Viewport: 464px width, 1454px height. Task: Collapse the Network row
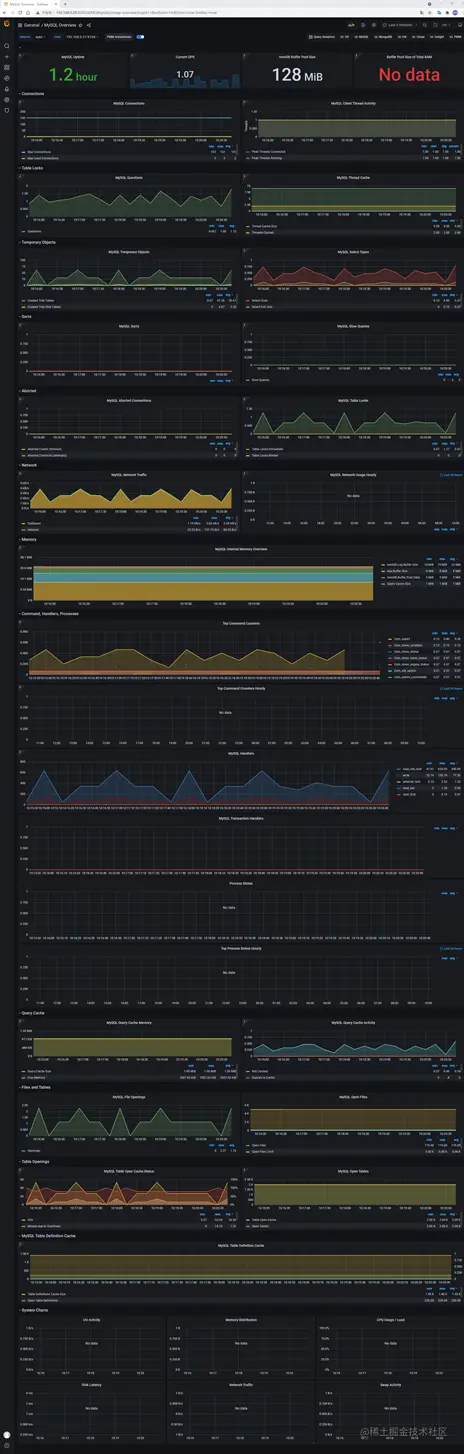pos(30,465)
